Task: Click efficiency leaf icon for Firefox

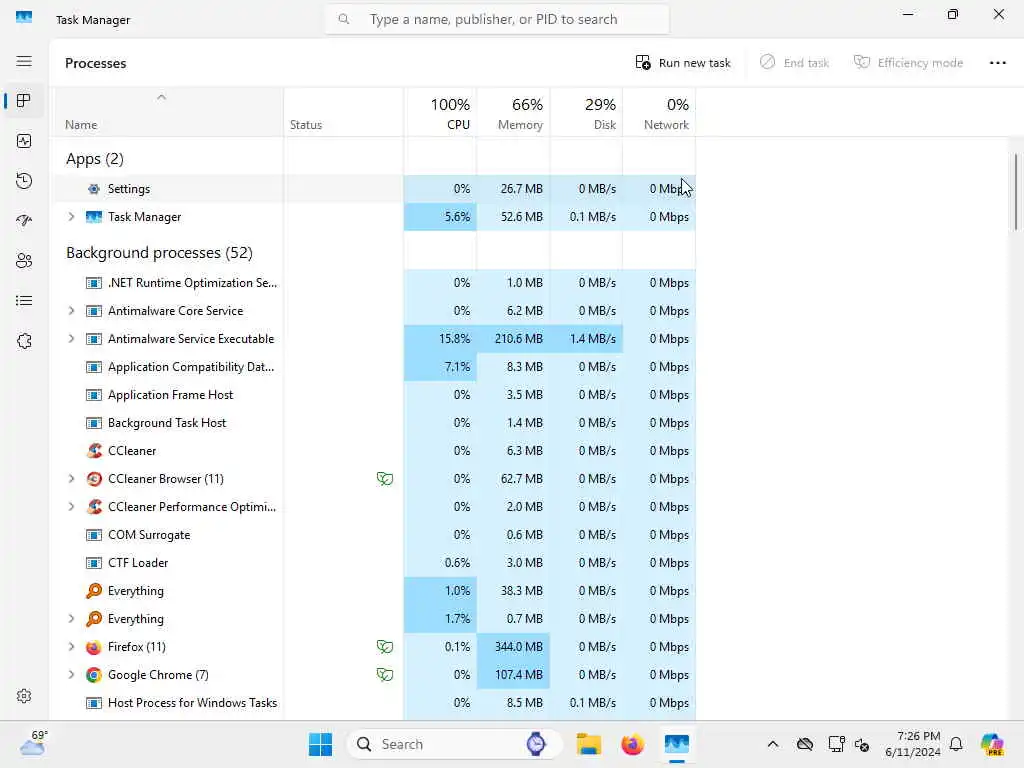Action: pyautogui.click(x=385, y=647)
